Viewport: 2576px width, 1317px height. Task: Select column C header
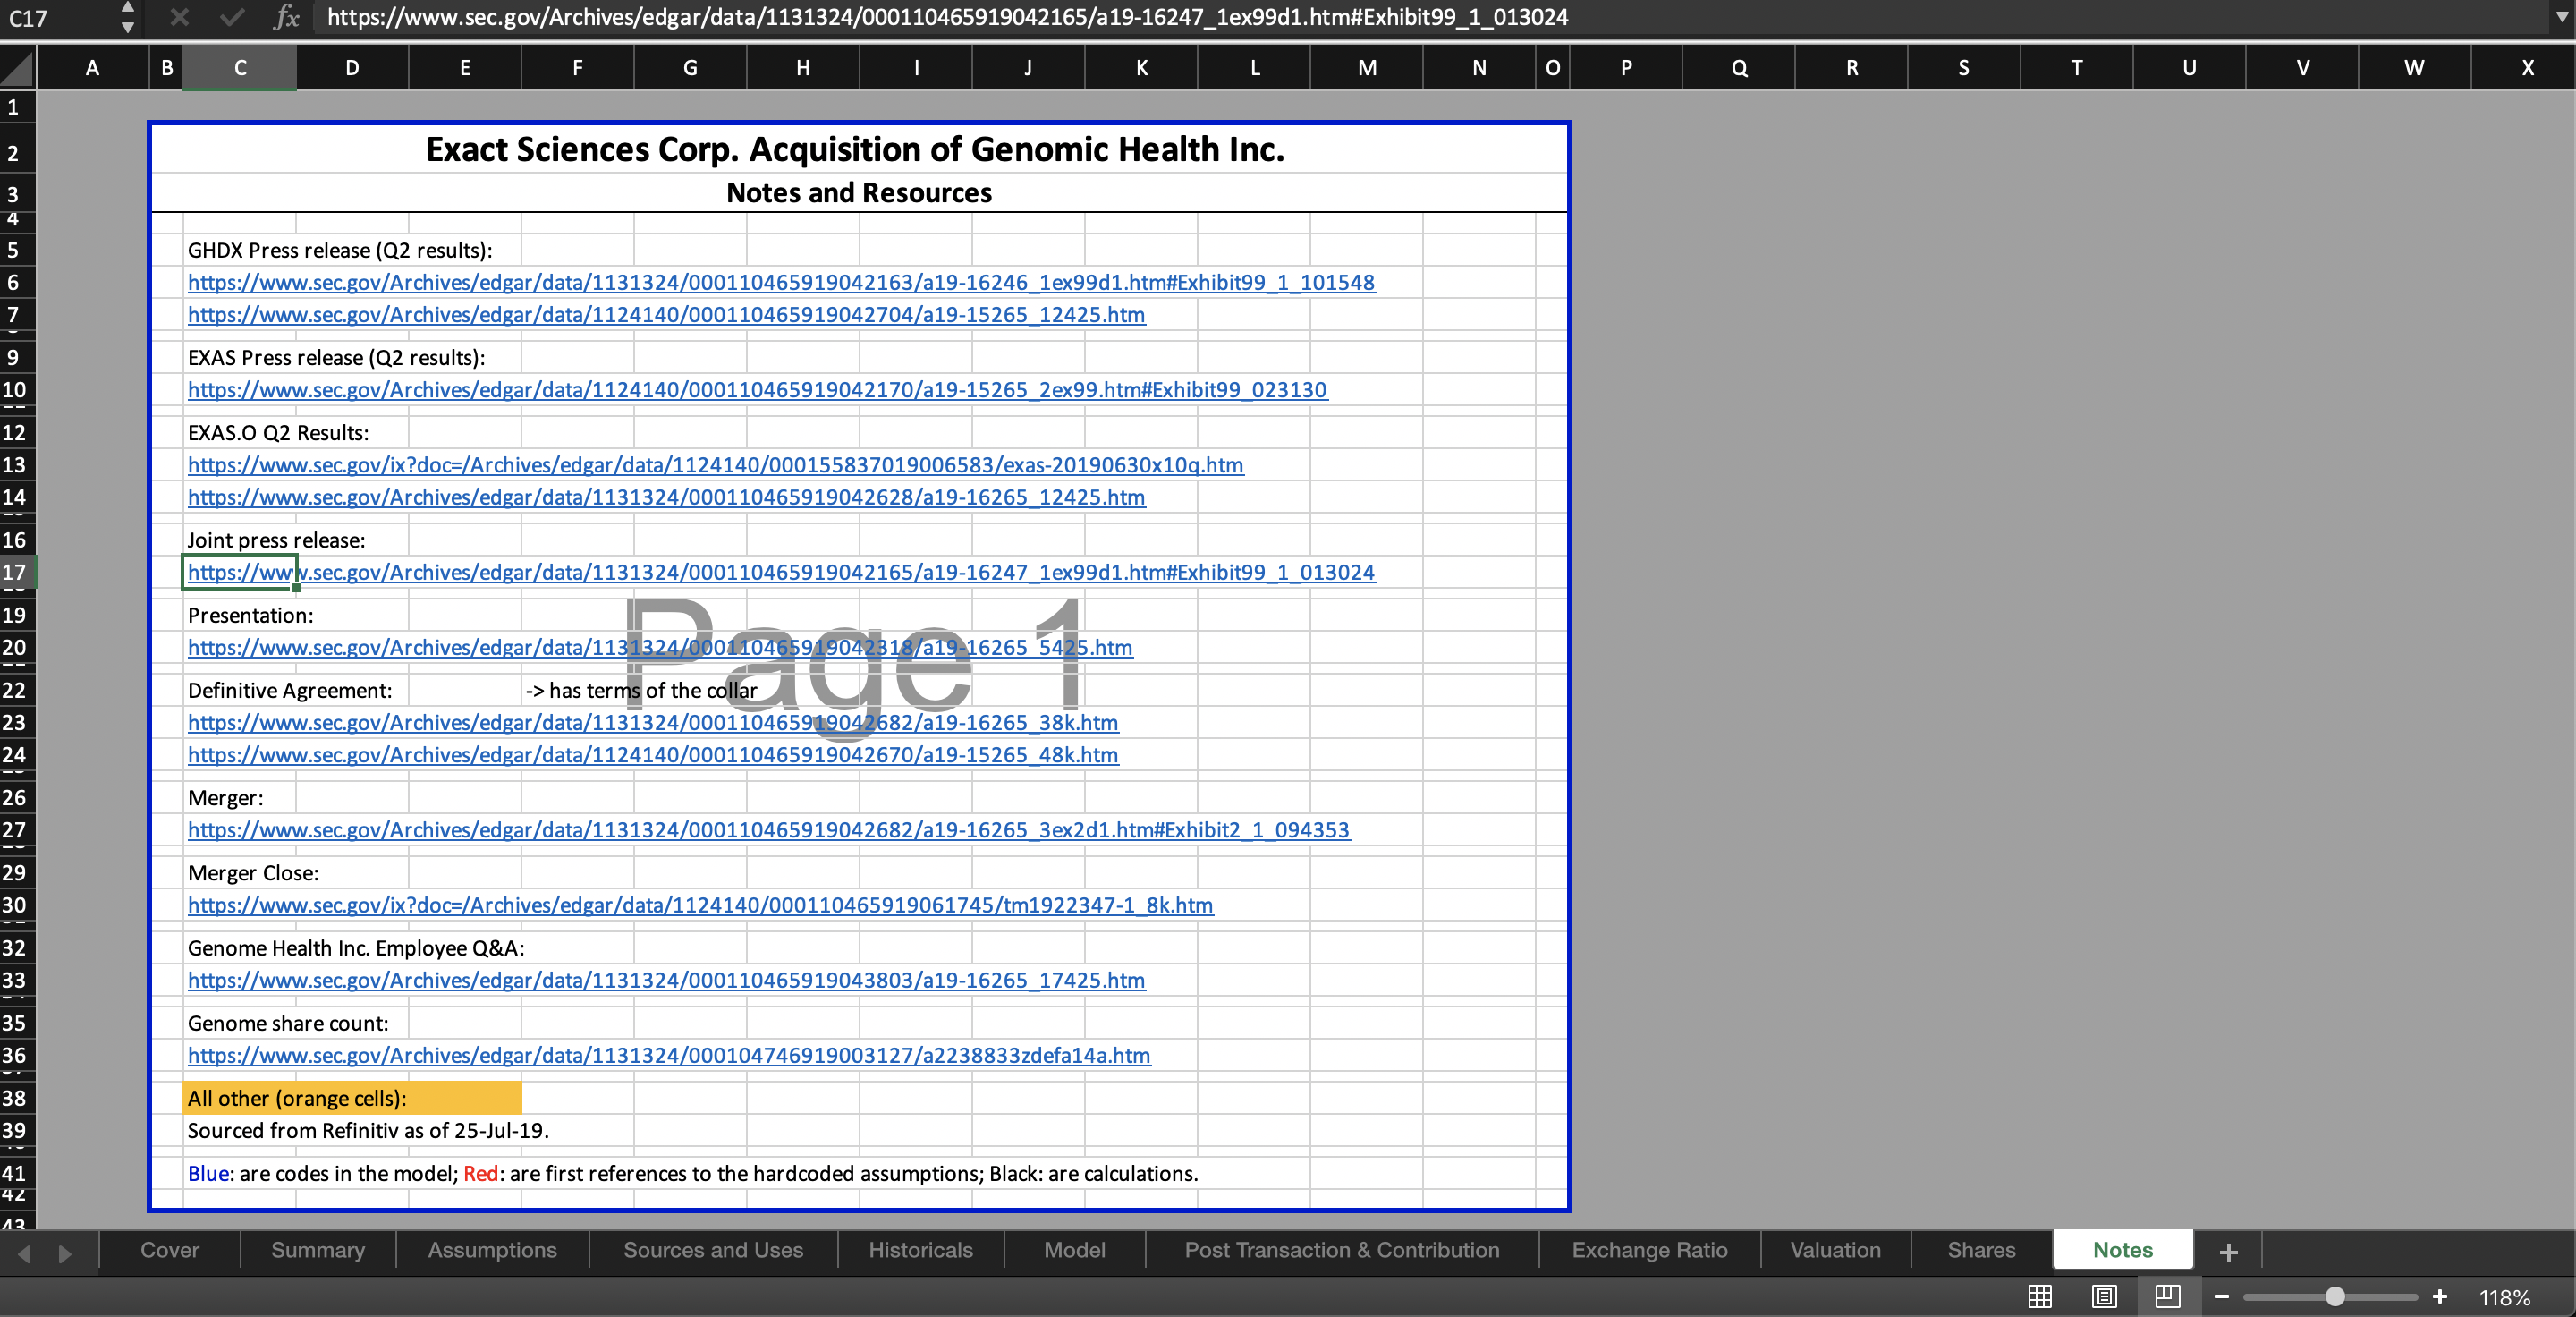click(240, 68)
